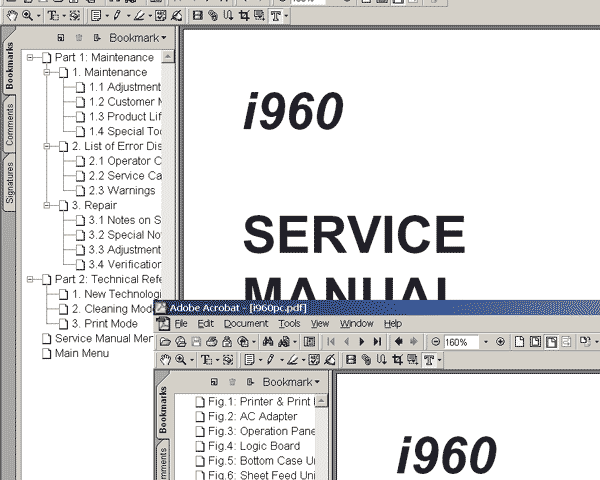Collapse Part 2: Technical Reference node
This screenshot has width=600, height=480.
[x=30, y=279]
